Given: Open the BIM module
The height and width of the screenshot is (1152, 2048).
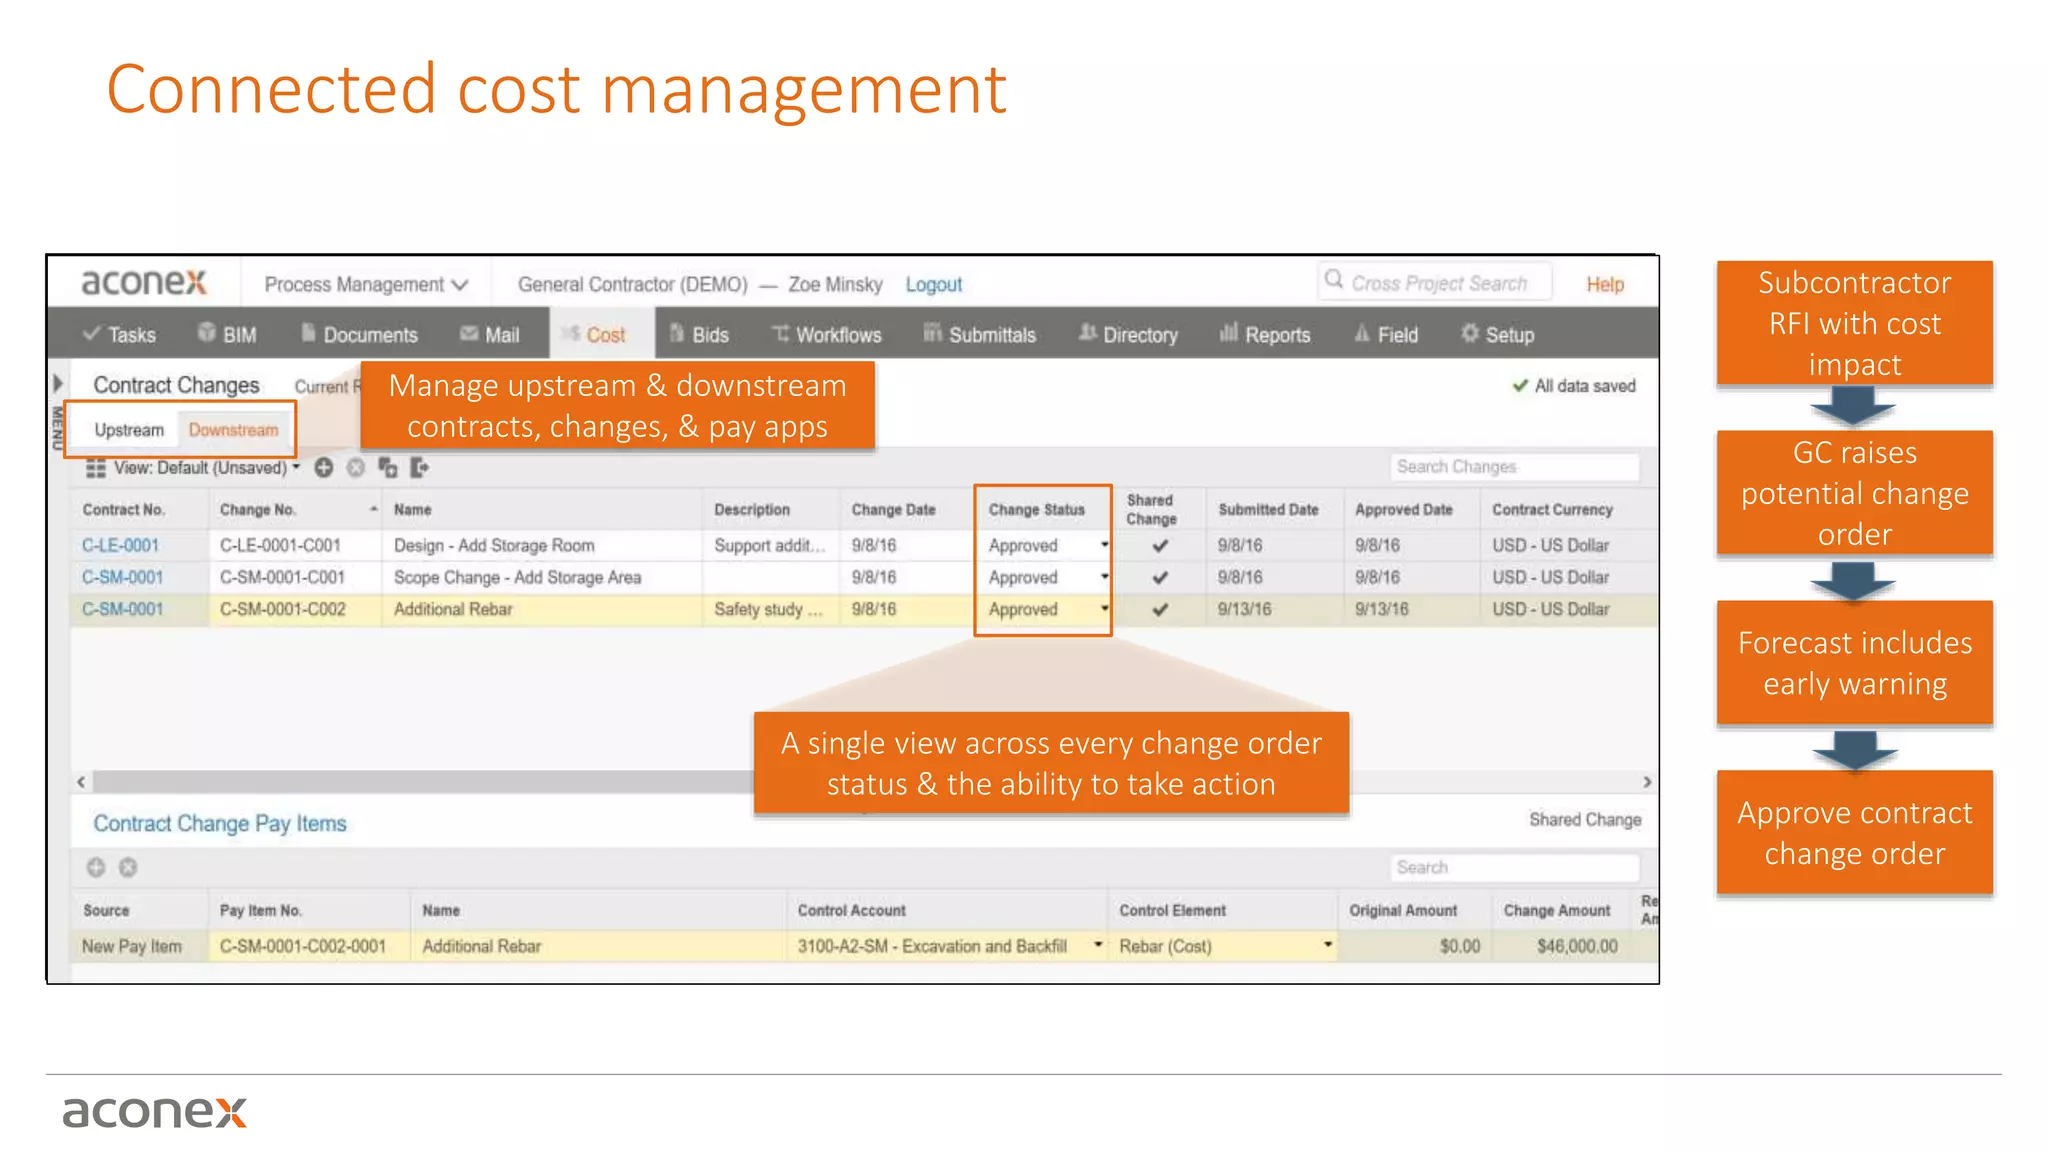Looking at the screenshot, I should tap(227, 334).
